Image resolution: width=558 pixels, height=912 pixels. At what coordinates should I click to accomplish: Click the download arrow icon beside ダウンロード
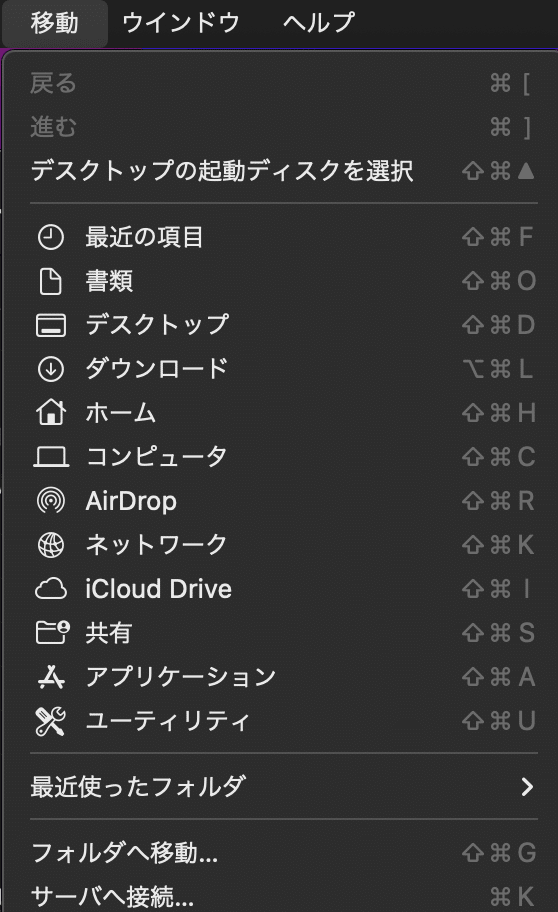pyautogui.click(x=51, y=369)
